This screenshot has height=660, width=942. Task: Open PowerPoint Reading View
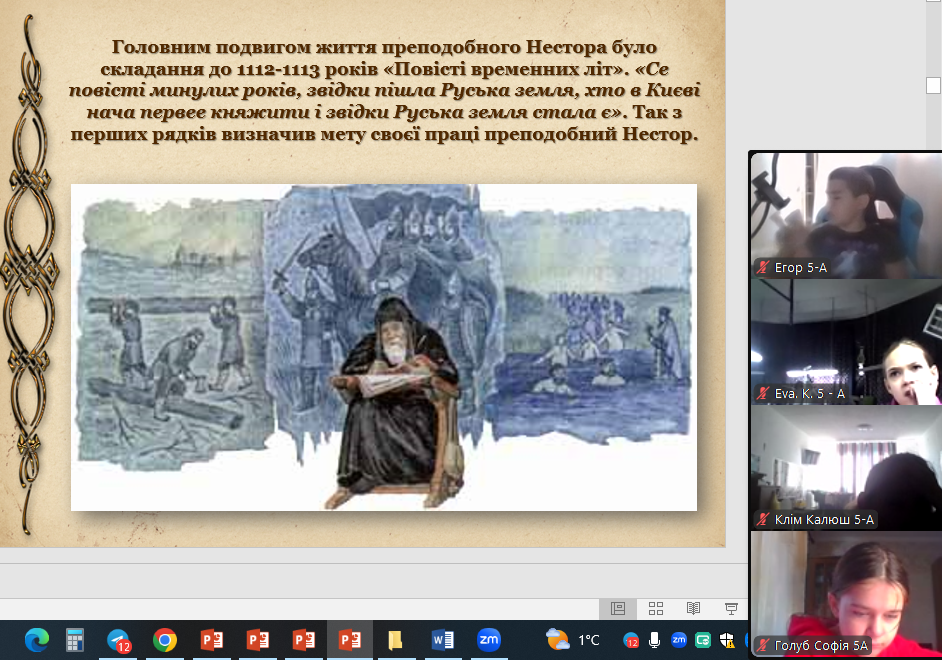pyautogui.click(x=693, y=608)
